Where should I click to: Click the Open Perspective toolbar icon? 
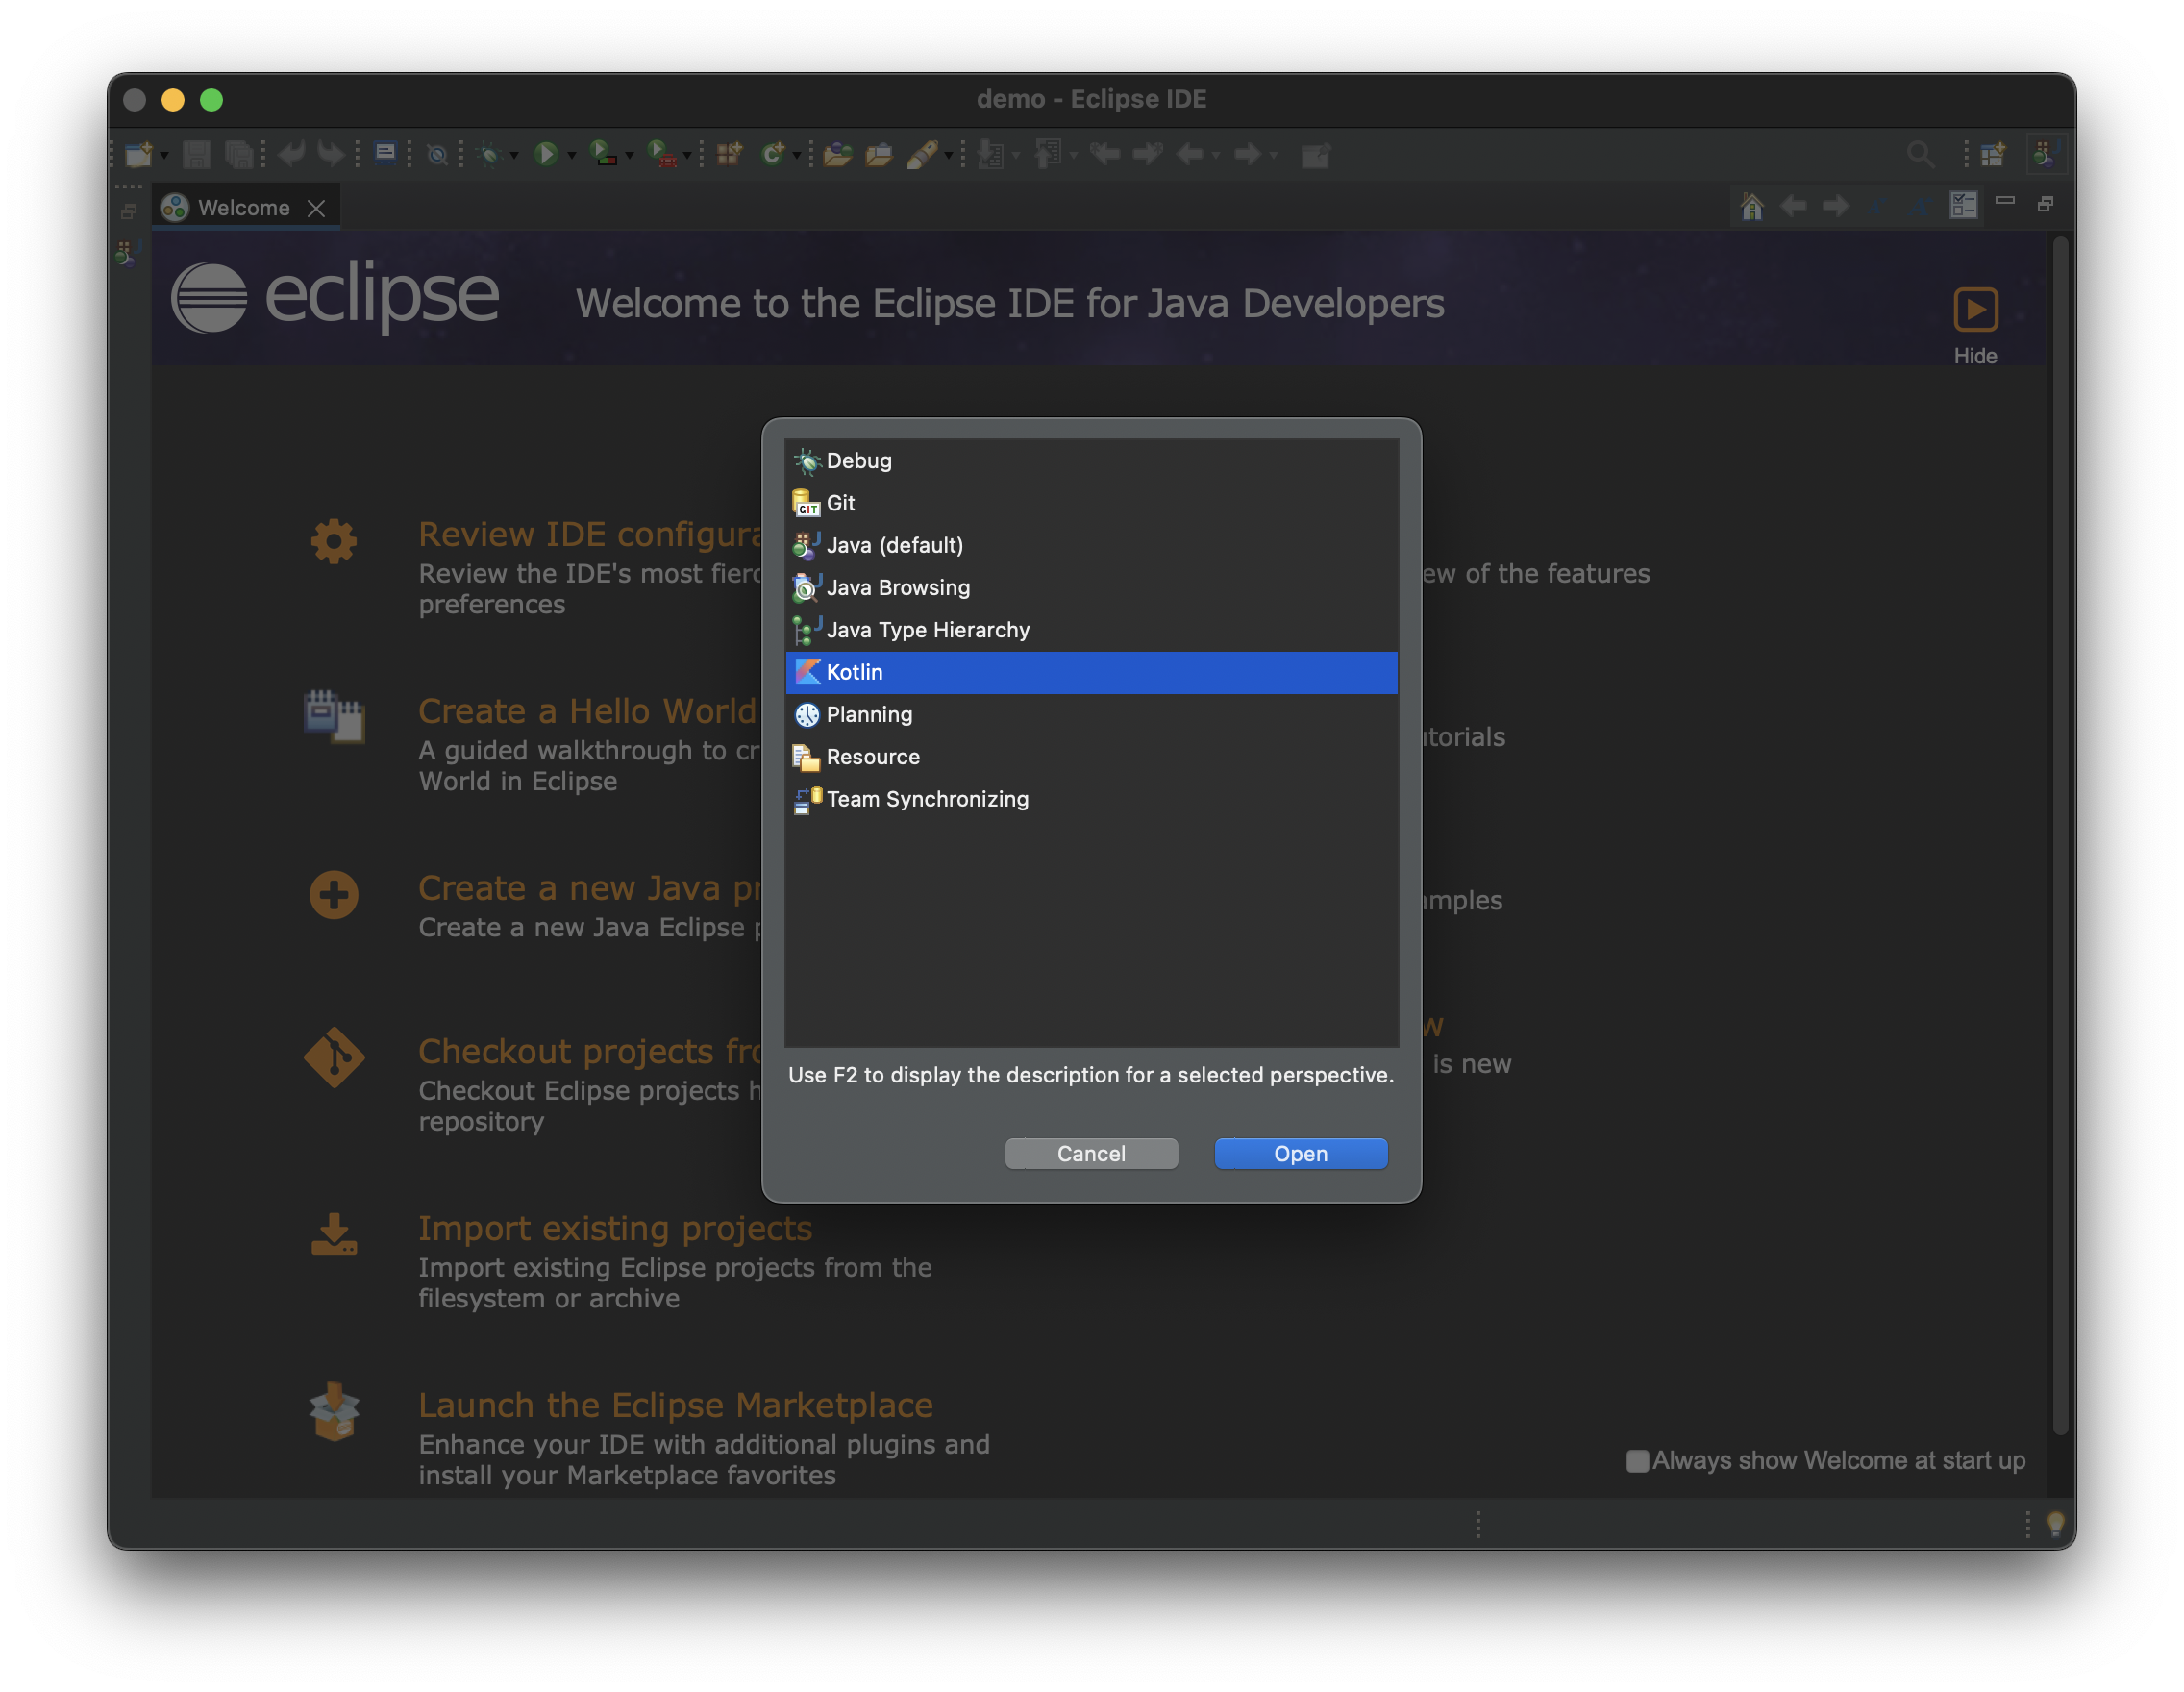click(1992, 154)
